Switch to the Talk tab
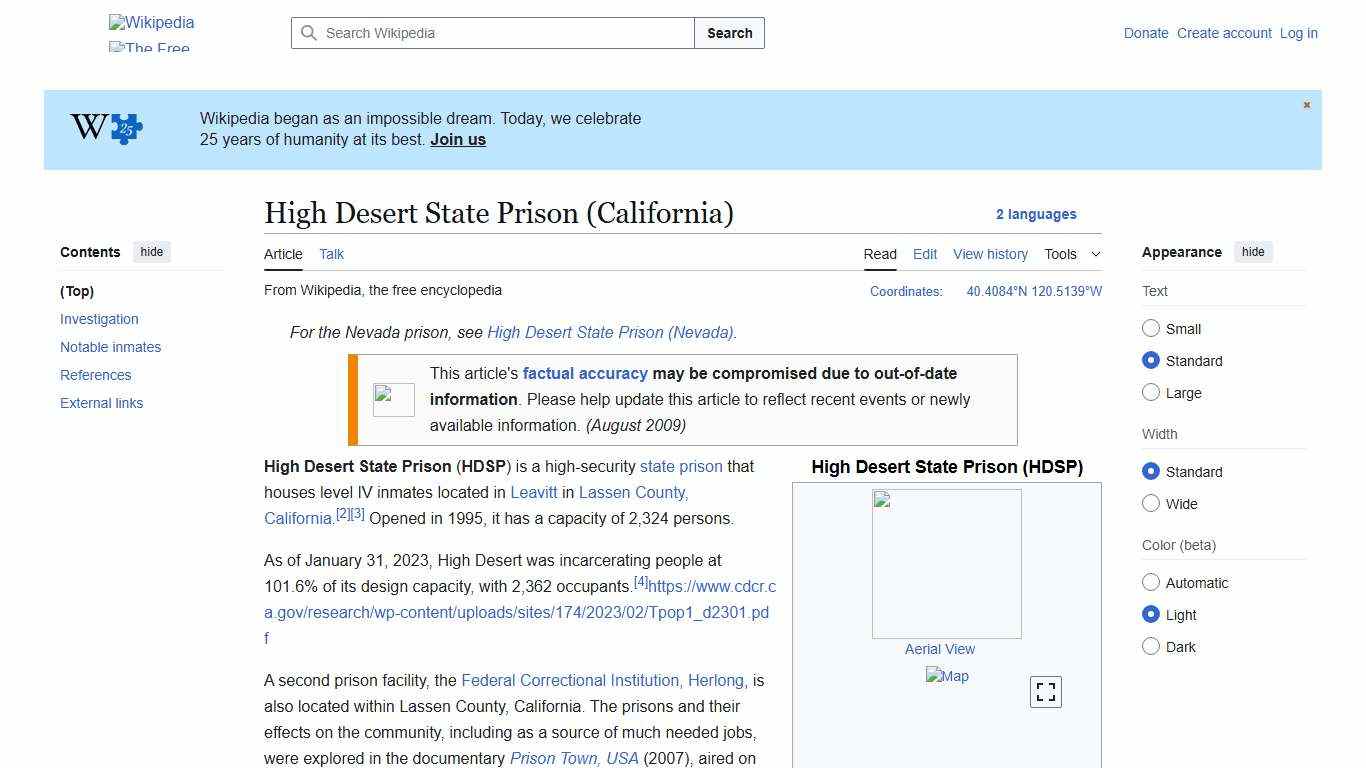1366x768 pixels. pos(331,254)
